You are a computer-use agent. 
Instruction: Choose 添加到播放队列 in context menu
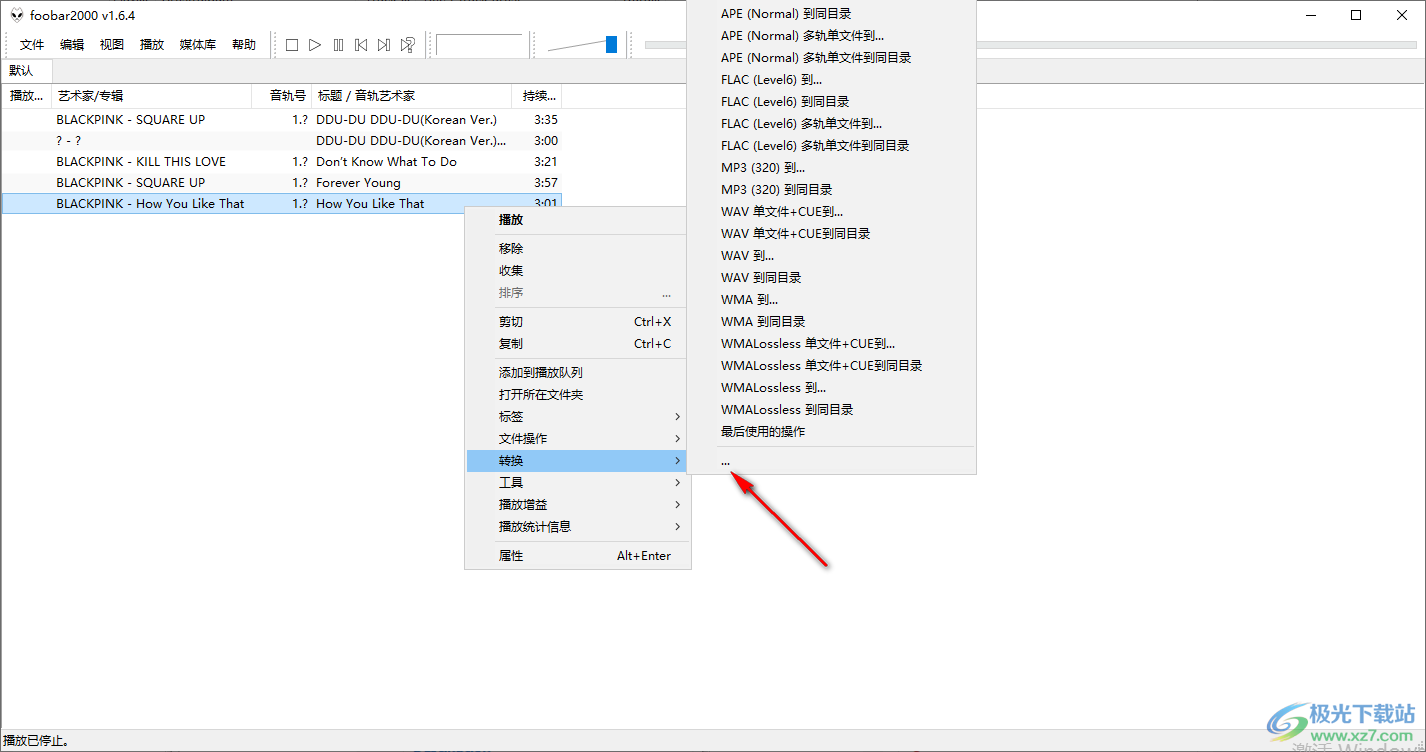[578, 373]
